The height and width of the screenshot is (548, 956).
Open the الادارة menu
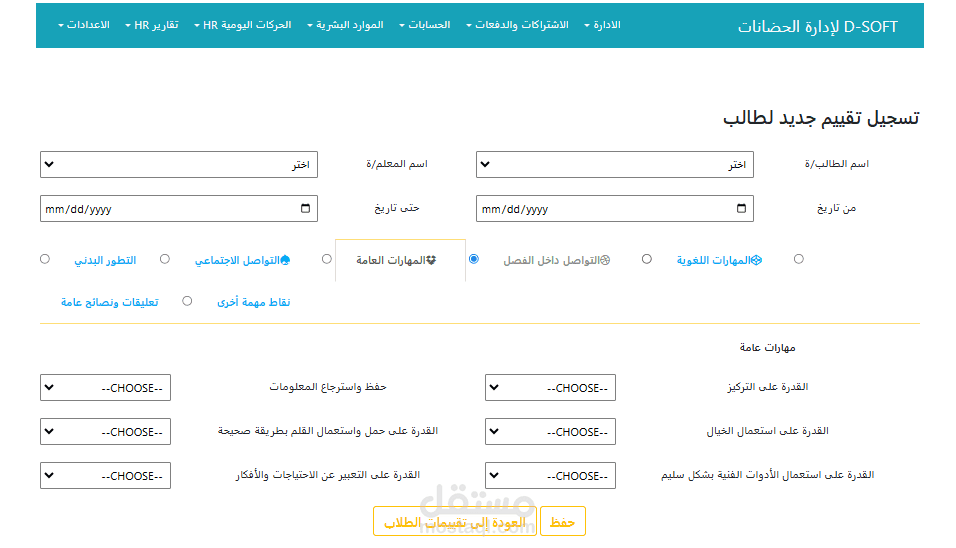602,25
